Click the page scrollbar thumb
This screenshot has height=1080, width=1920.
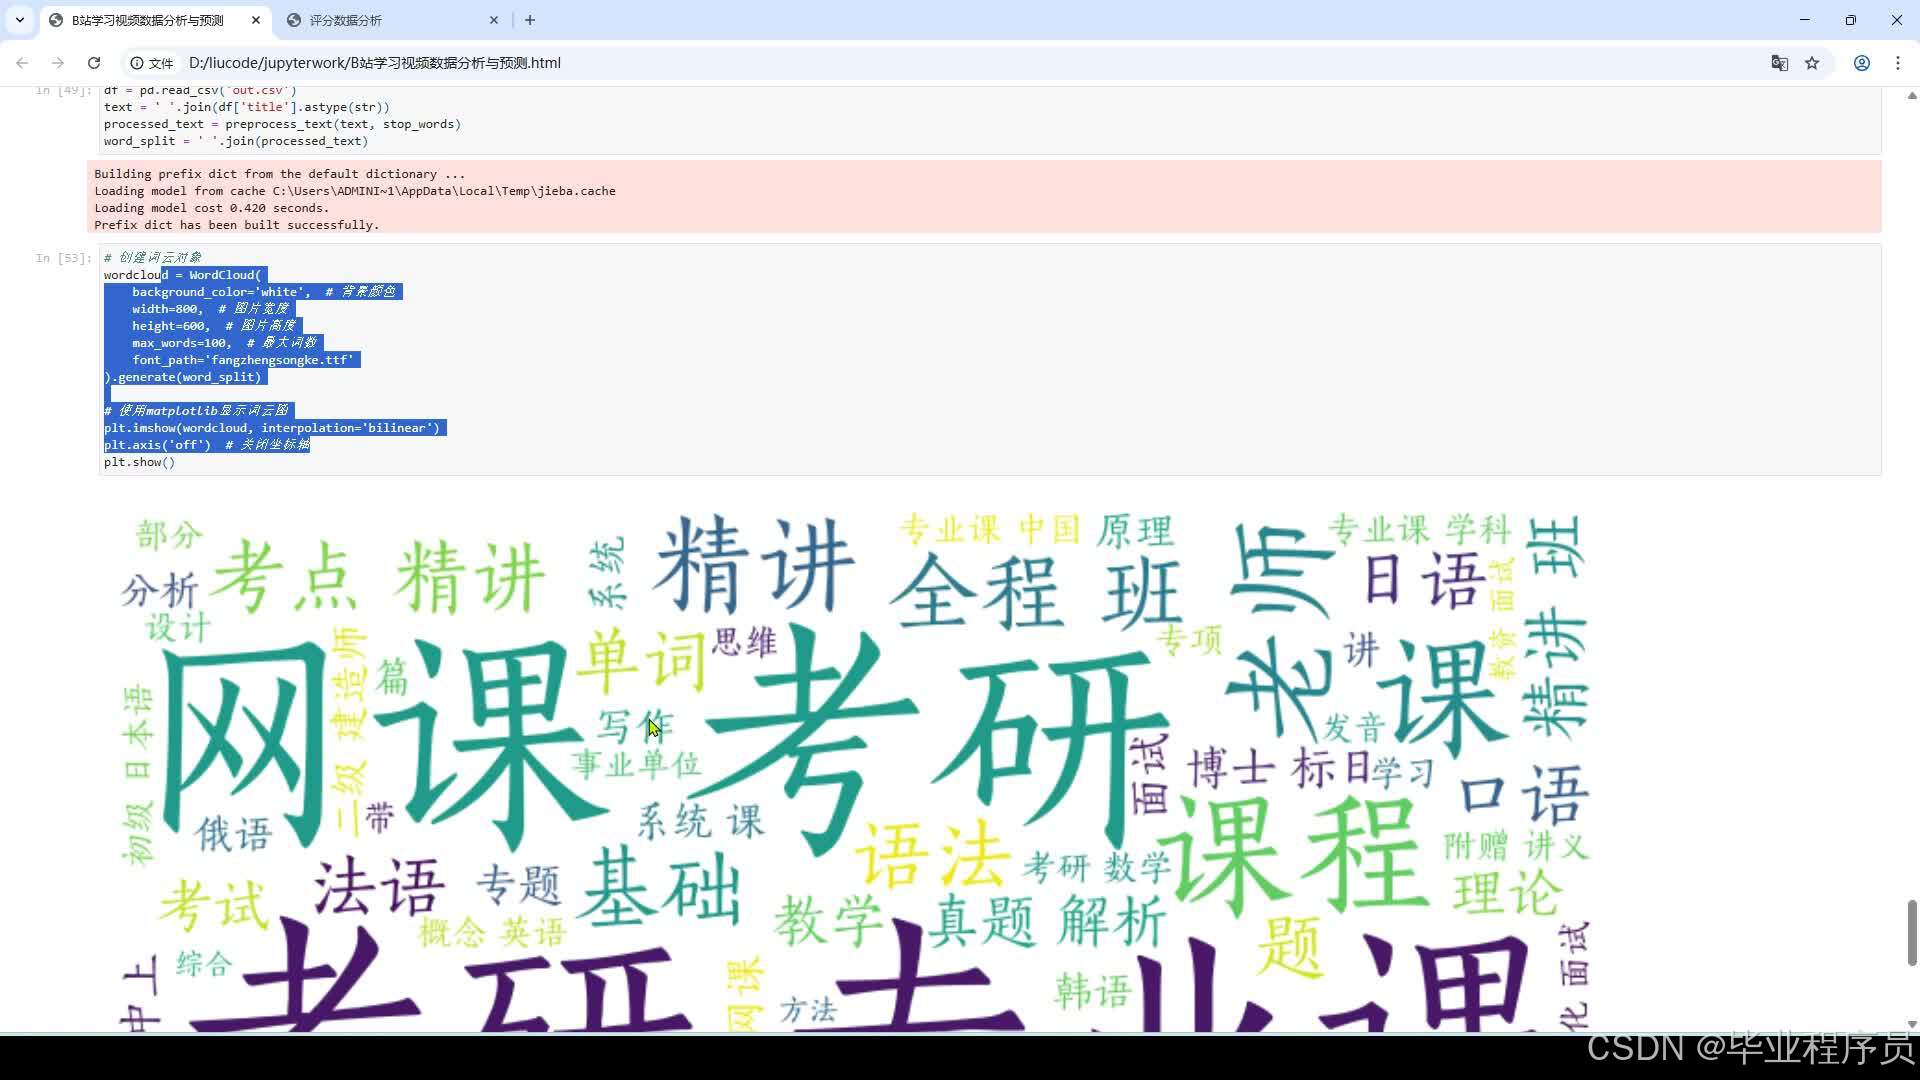(x=1912, y=932)
